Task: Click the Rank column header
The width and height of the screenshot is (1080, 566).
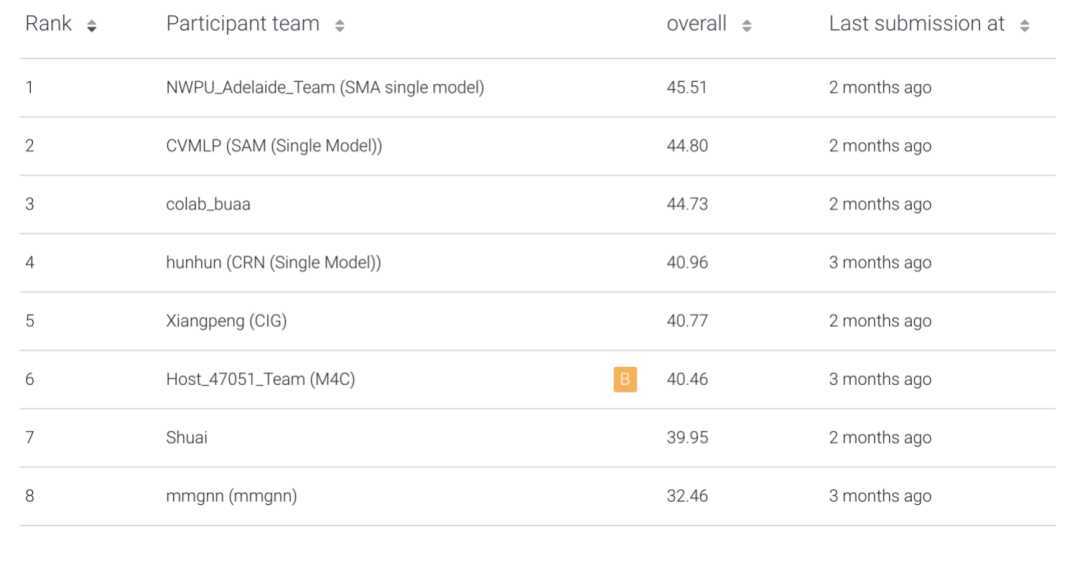Action: pyautogui.click(x=48, y=24)
